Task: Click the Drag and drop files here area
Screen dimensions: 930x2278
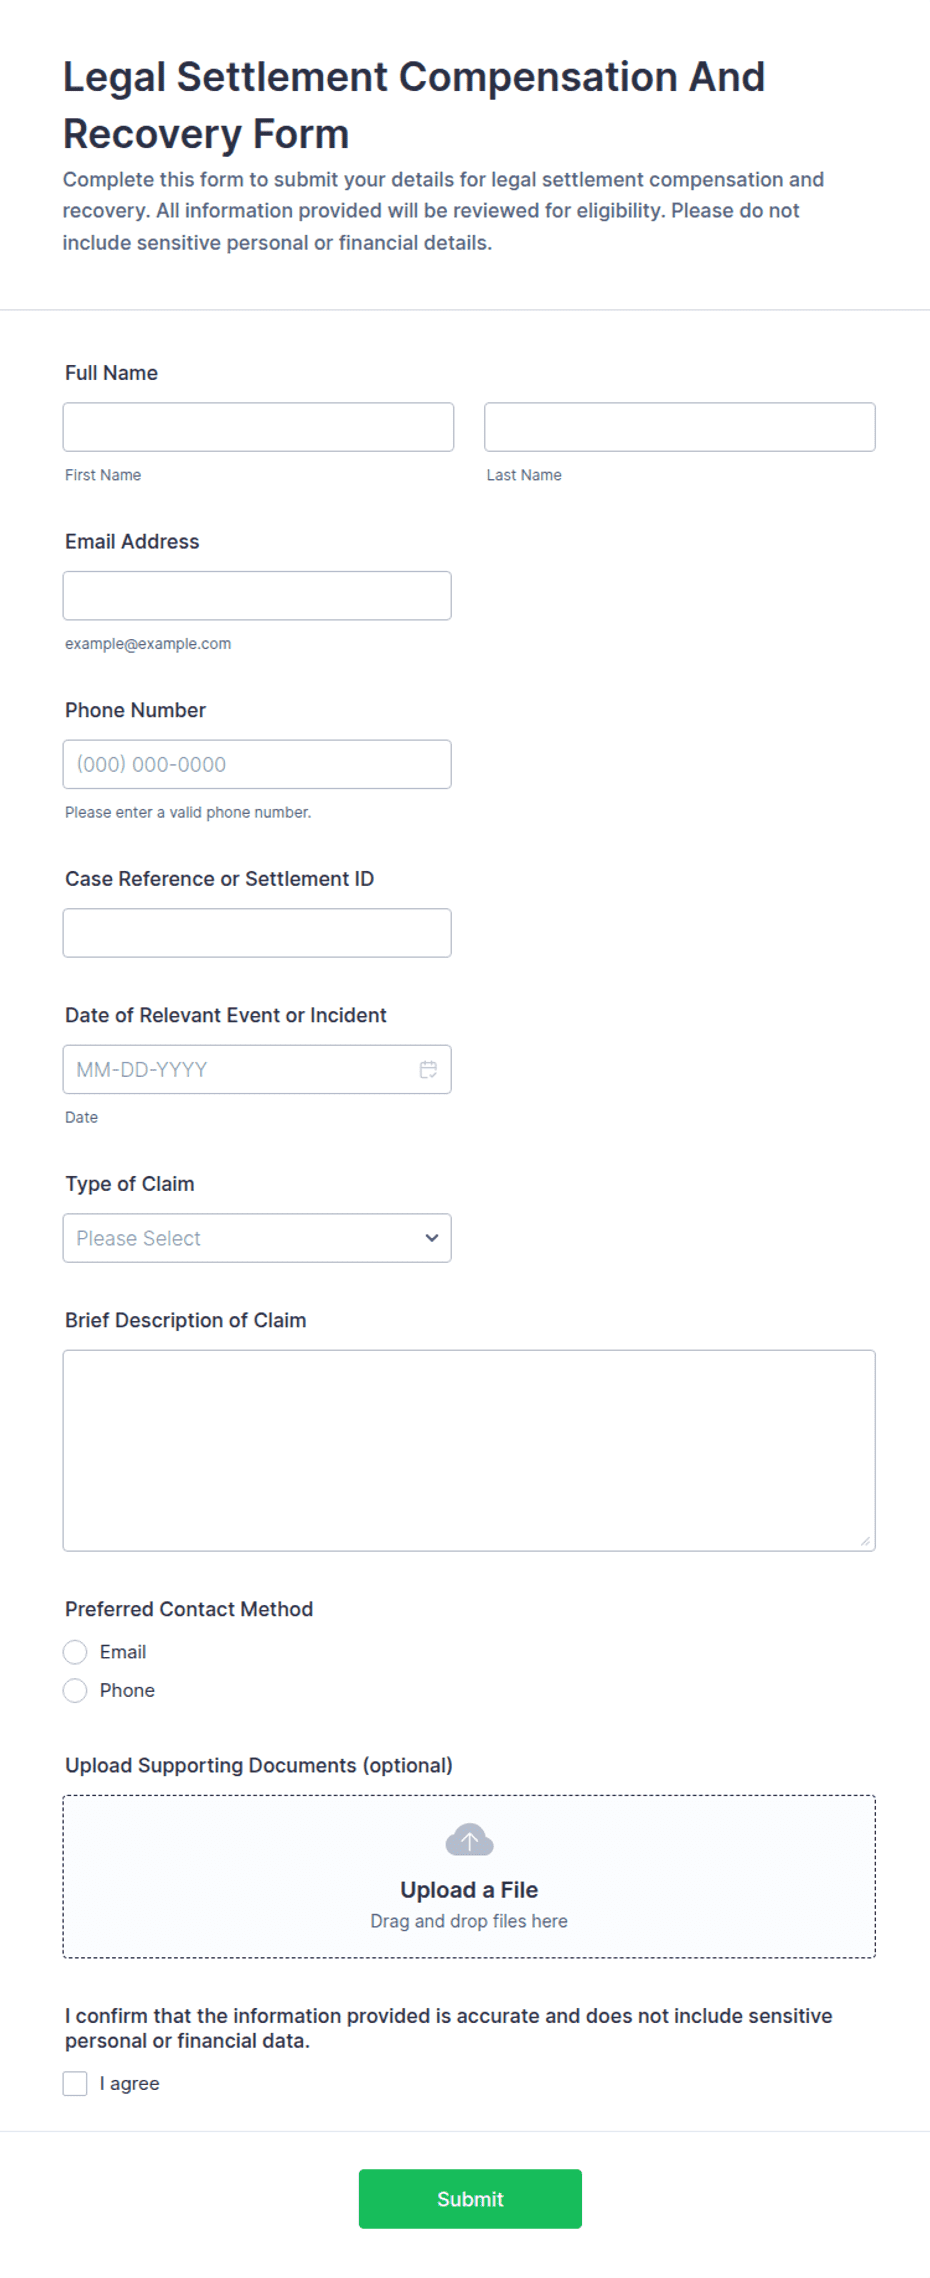Action: 469,1921
